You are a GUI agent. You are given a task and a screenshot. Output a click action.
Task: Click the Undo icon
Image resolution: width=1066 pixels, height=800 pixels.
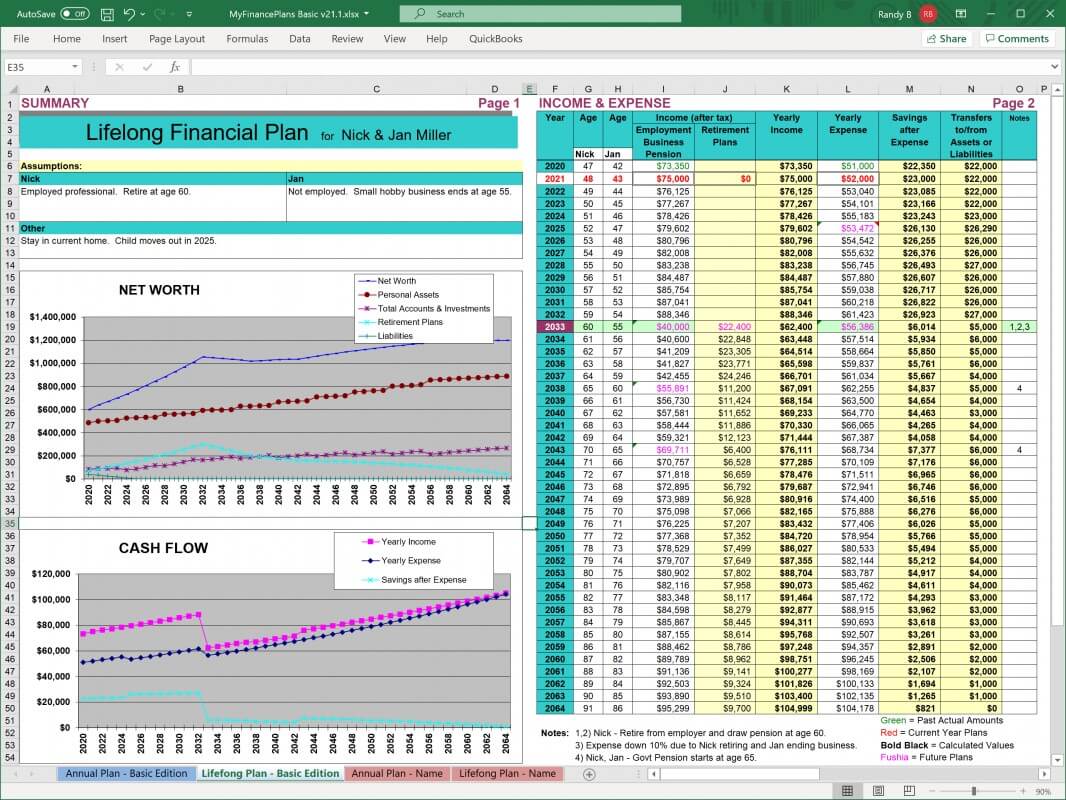pyautogui.click(x=128, y=14)
